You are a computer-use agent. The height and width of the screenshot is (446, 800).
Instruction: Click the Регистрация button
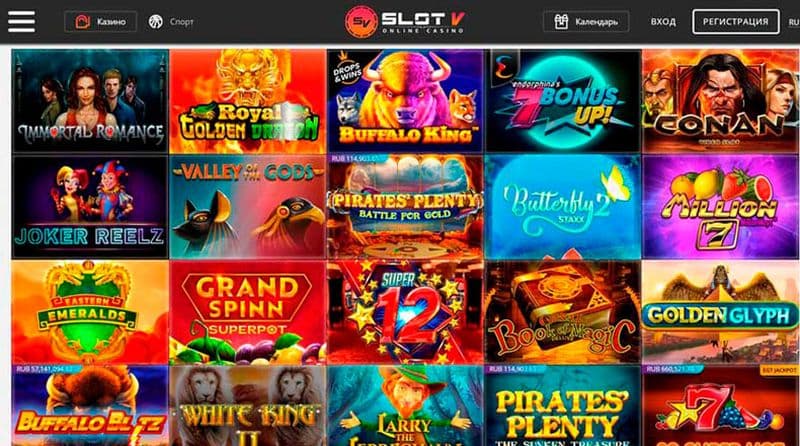click(x=735, y=21)
